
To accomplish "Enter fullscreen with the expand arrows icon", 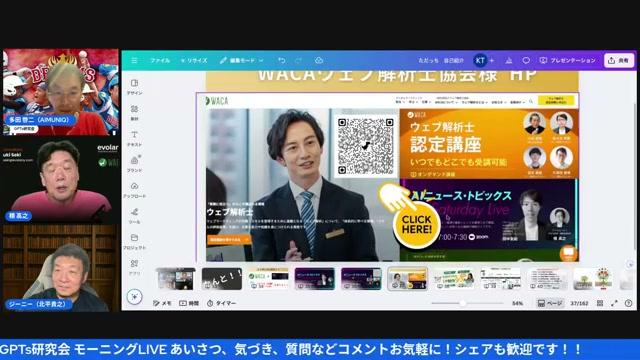I will coord(614,303).
